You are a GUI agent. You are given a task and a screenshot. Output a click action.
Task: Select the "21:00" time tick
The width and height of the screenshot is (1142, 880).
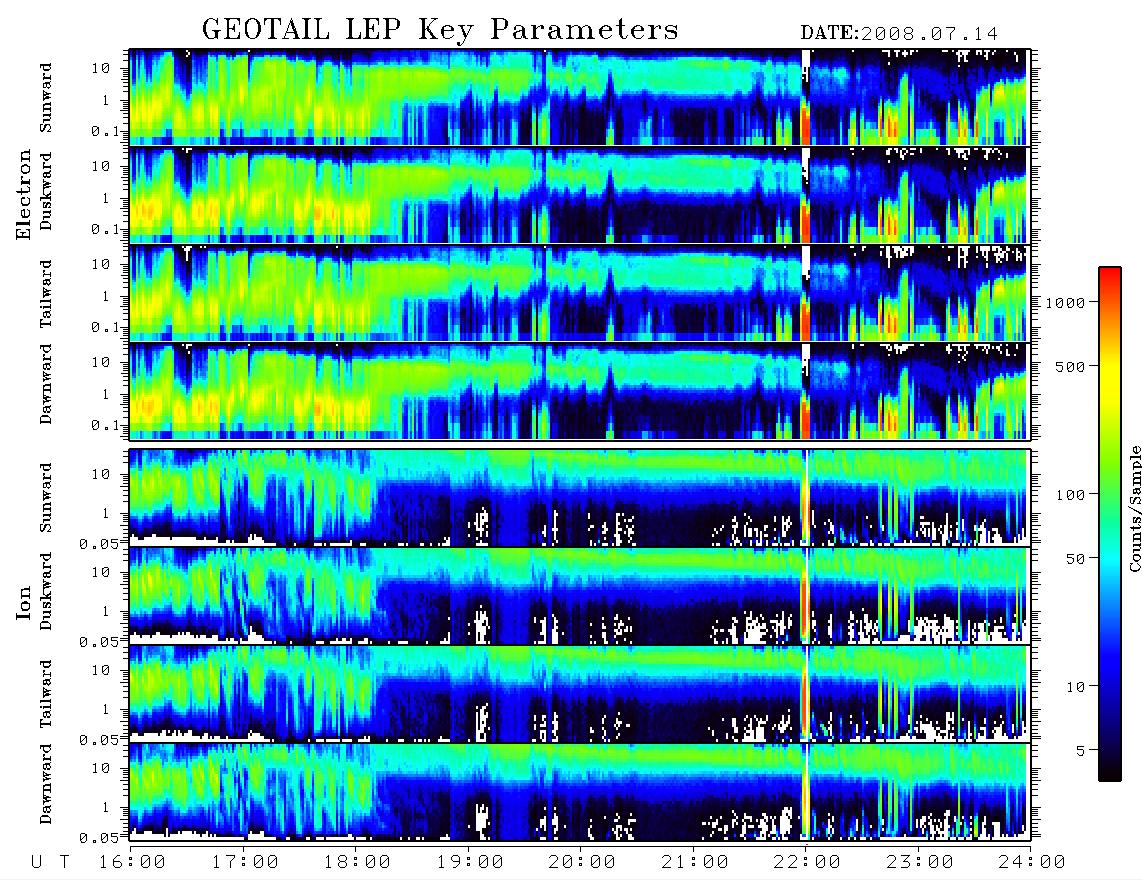[695, 863]
